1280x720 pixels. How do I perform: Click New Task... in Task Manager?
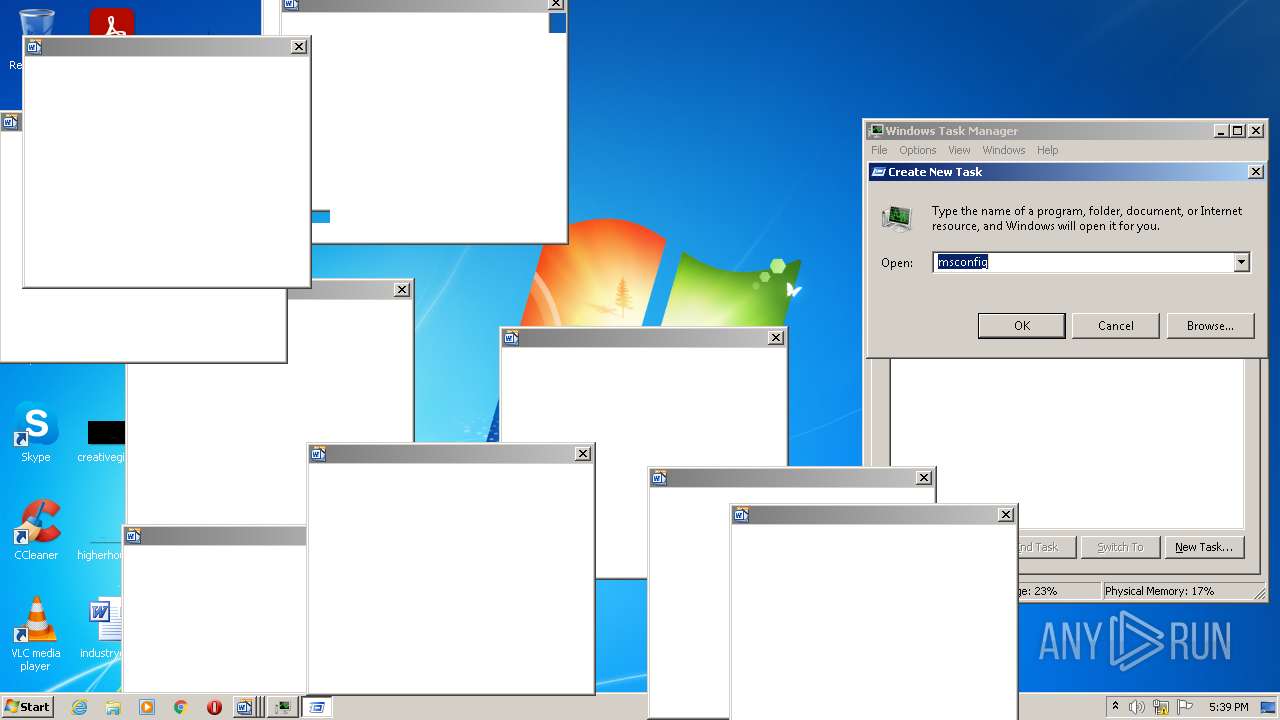[x=1203, y=547]
